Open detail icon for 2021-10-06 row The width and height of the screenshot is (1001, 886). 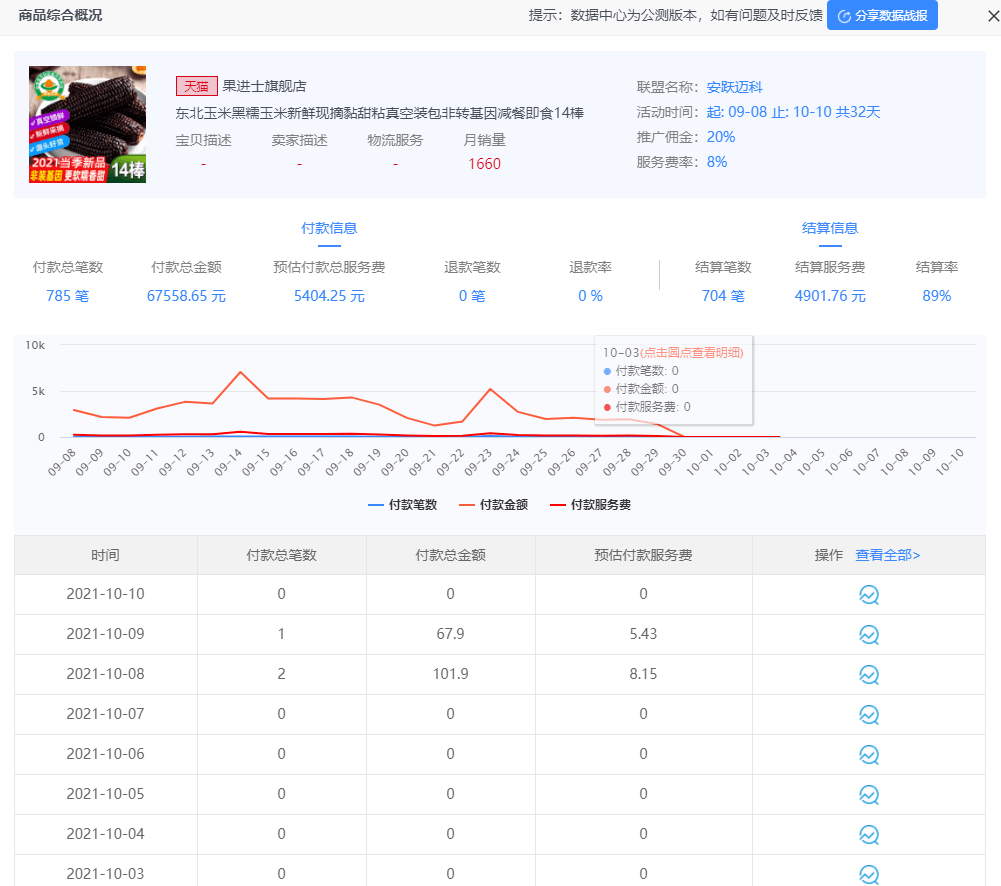tap(869, 755)
